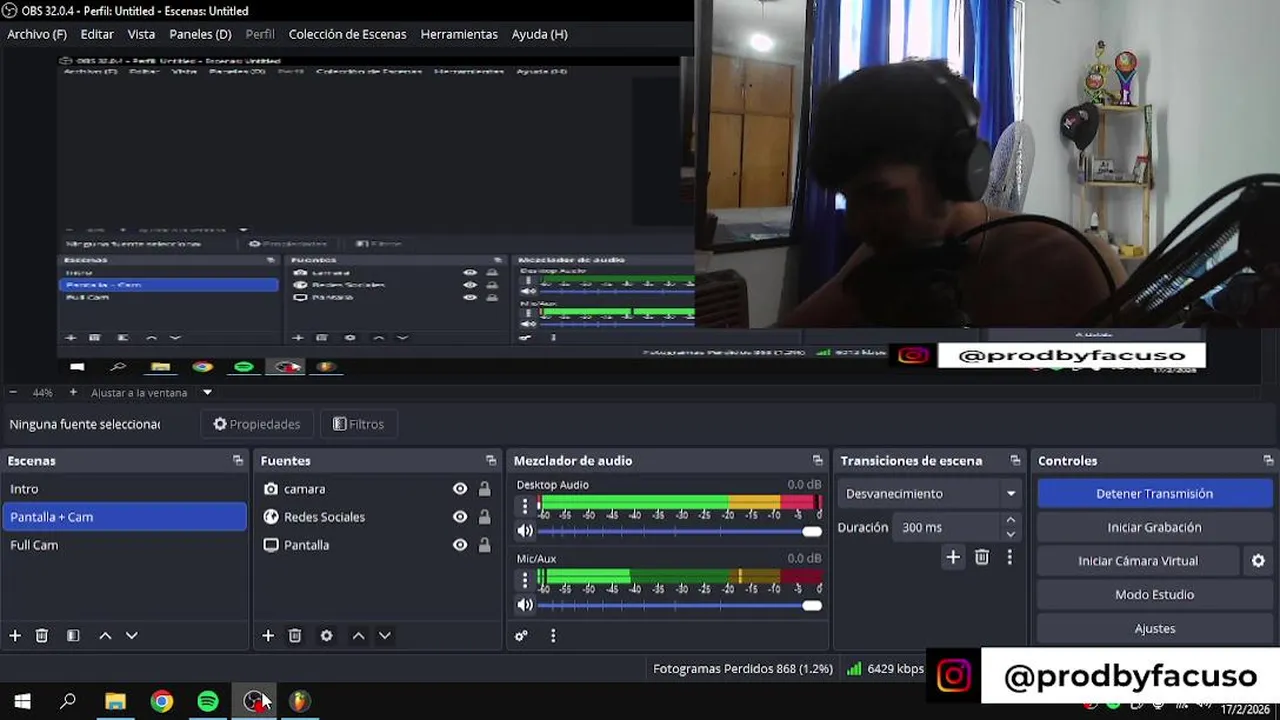The height and width of the screenshot is (720, 1280).
Task: Float the Fuentes dock panel
Action: click(491, 460)
